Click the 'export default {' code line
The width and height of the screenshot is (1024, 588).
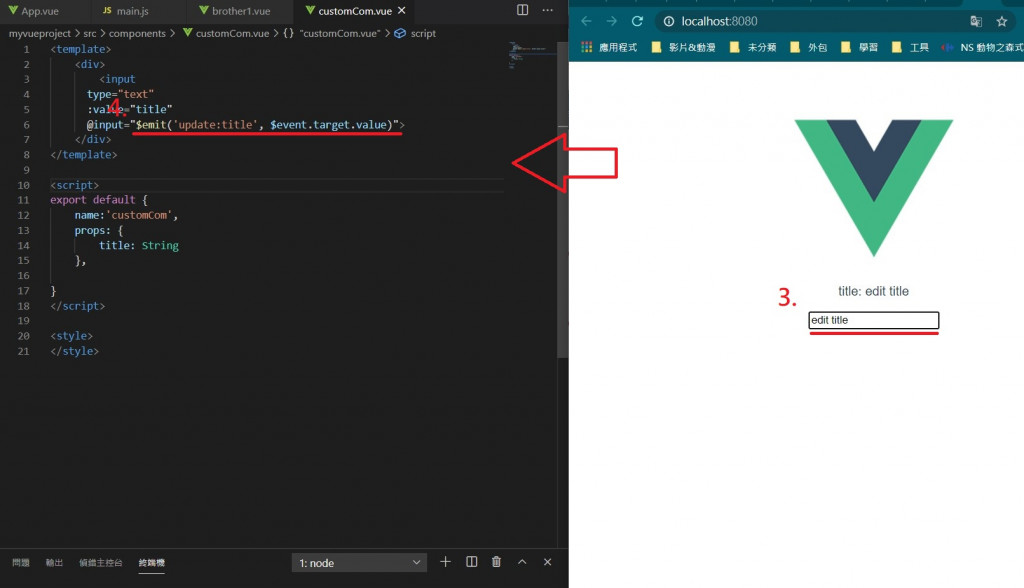pyautogui.click(x=99, y=200)
